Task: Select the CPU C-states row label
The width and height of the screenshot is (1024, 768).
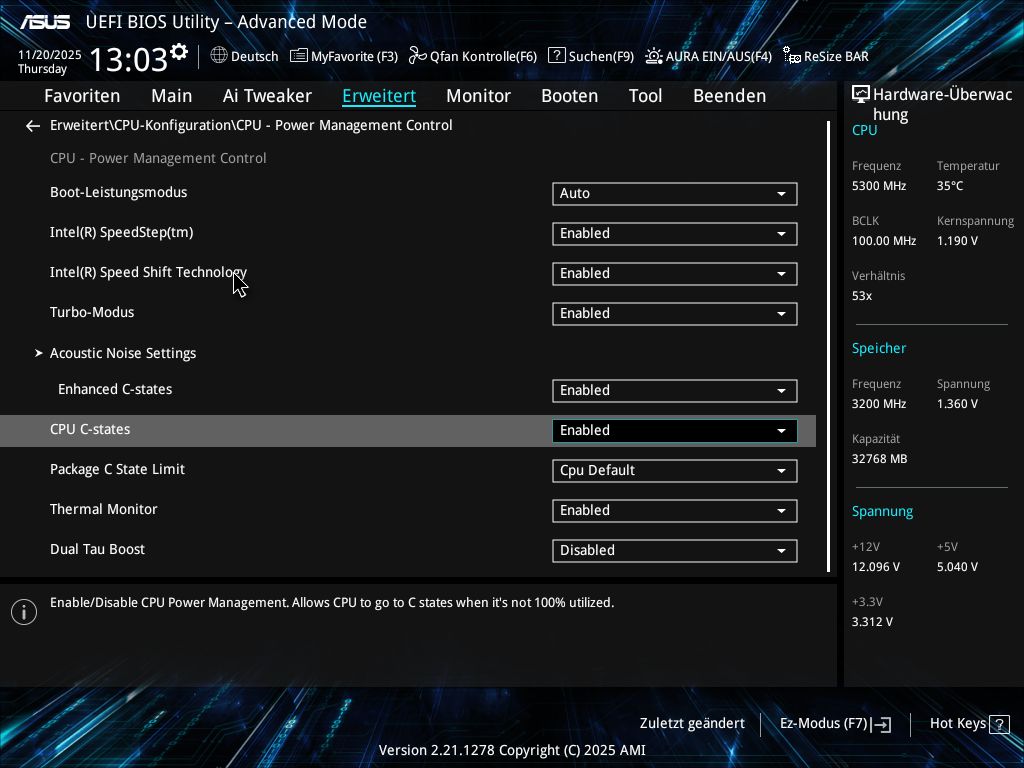Action: (x=90, y=430)
